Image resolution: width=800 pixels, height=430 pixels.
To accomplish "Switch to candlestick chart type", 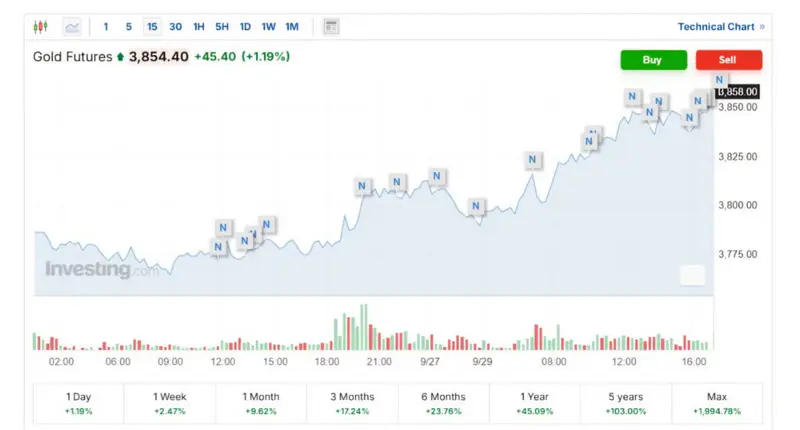I will 40,27.
